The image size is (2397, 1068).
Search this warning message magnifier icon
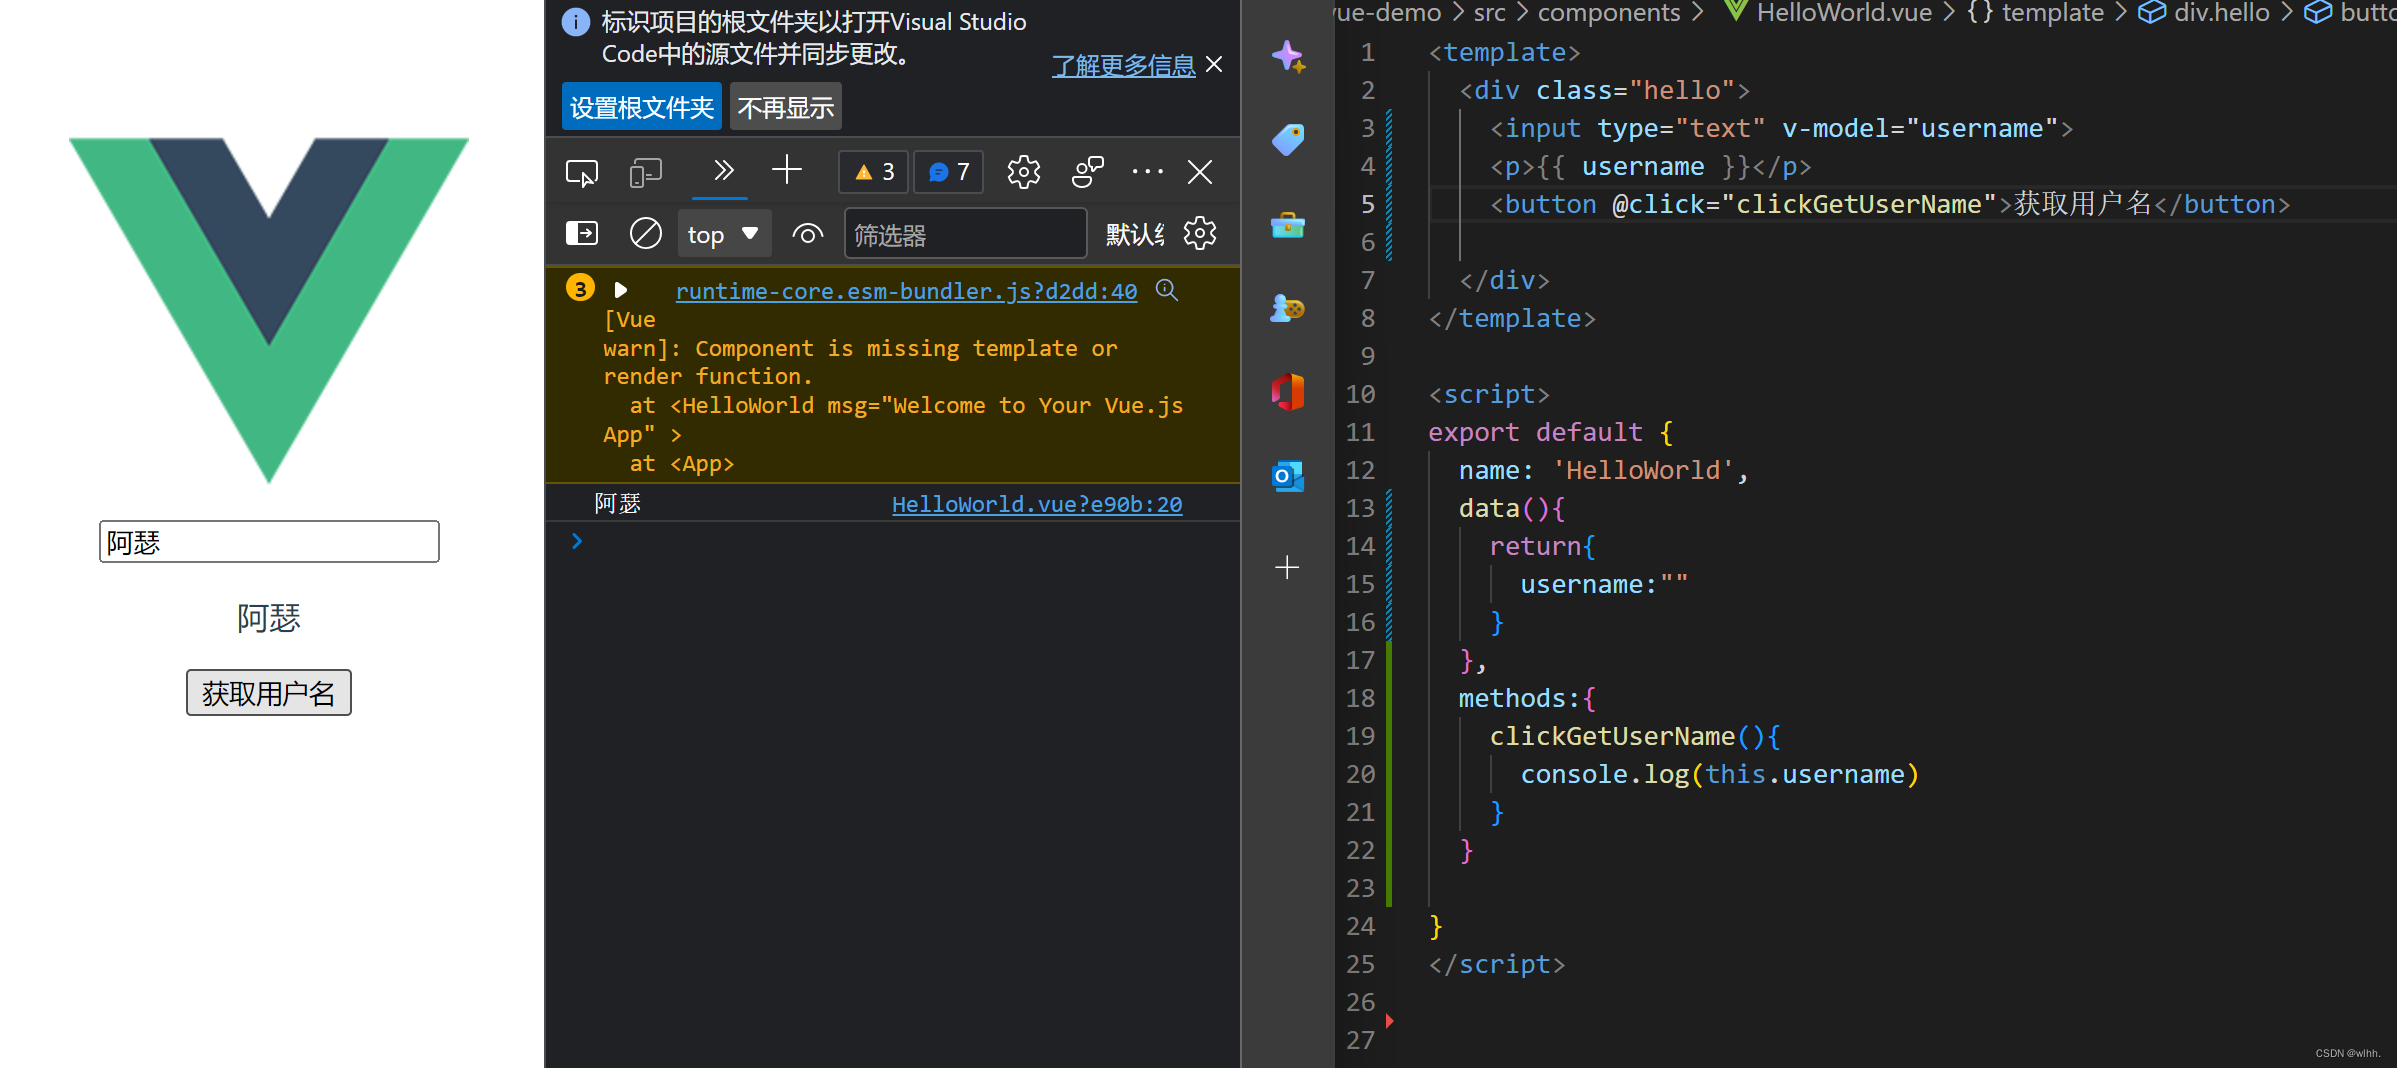click(x=1167, y=290)
